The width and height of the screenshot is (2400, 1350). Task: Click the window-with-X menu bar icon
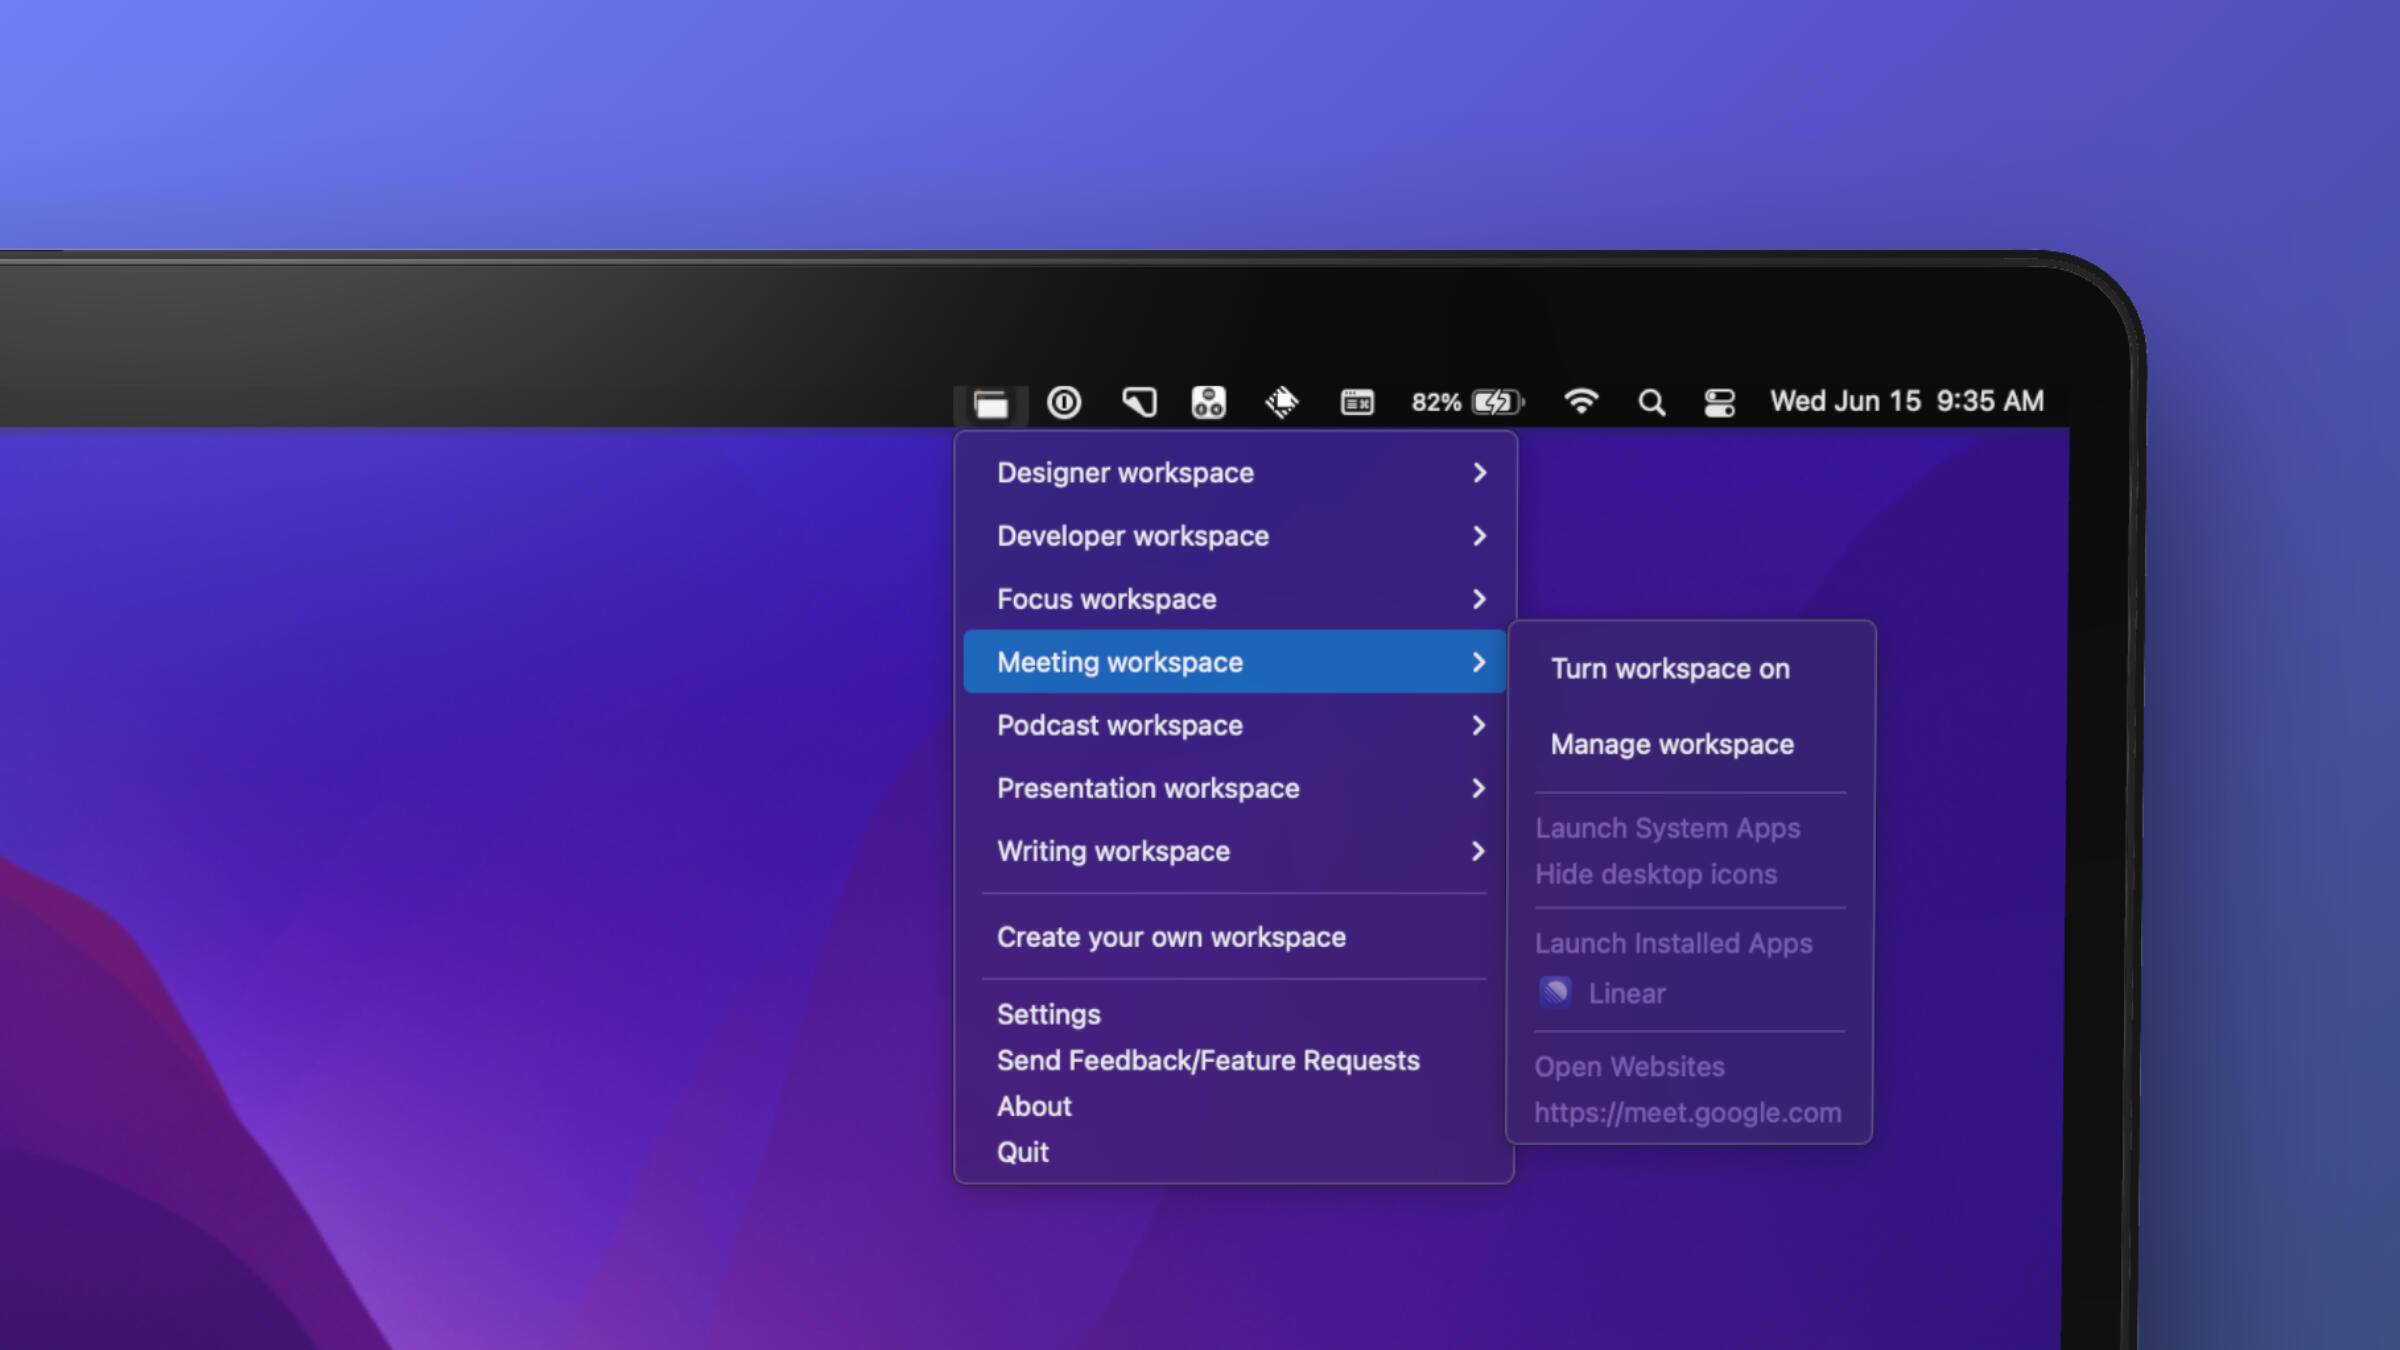click(1357, 402)
